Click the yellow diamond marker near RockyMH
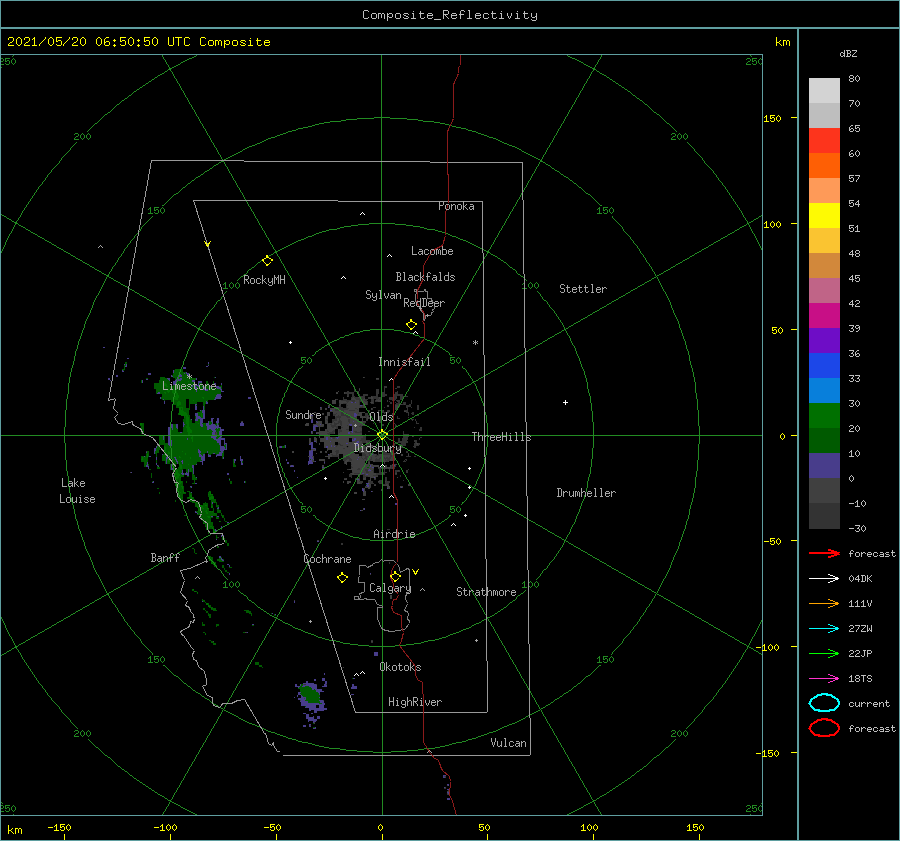 pos(267,261)
